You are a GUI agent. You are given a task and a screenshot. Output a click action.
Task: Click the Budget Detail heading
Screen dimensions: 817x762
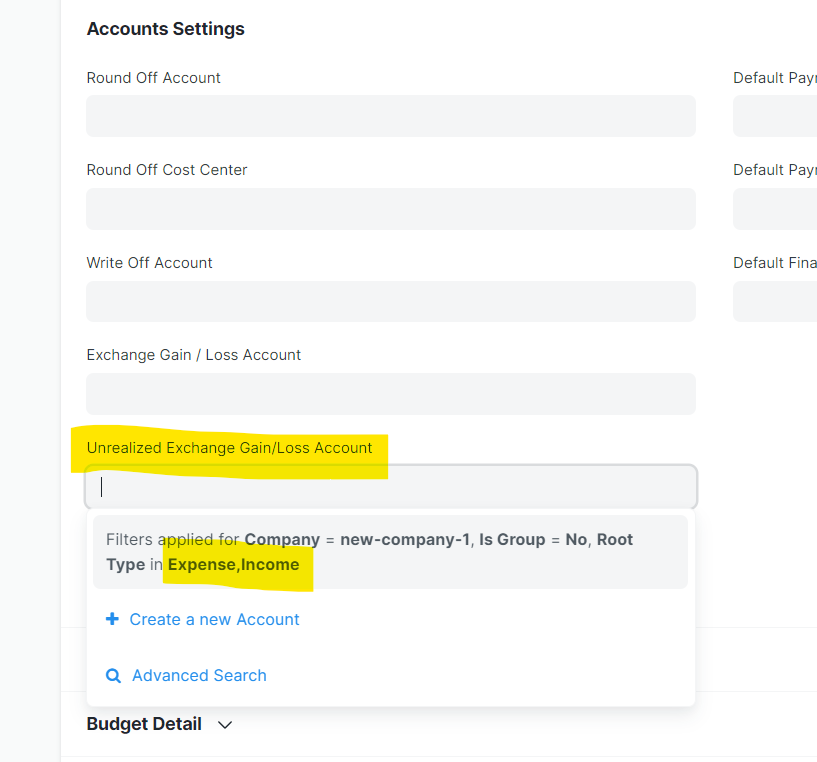pyautogui.click(x=143, y=723)
